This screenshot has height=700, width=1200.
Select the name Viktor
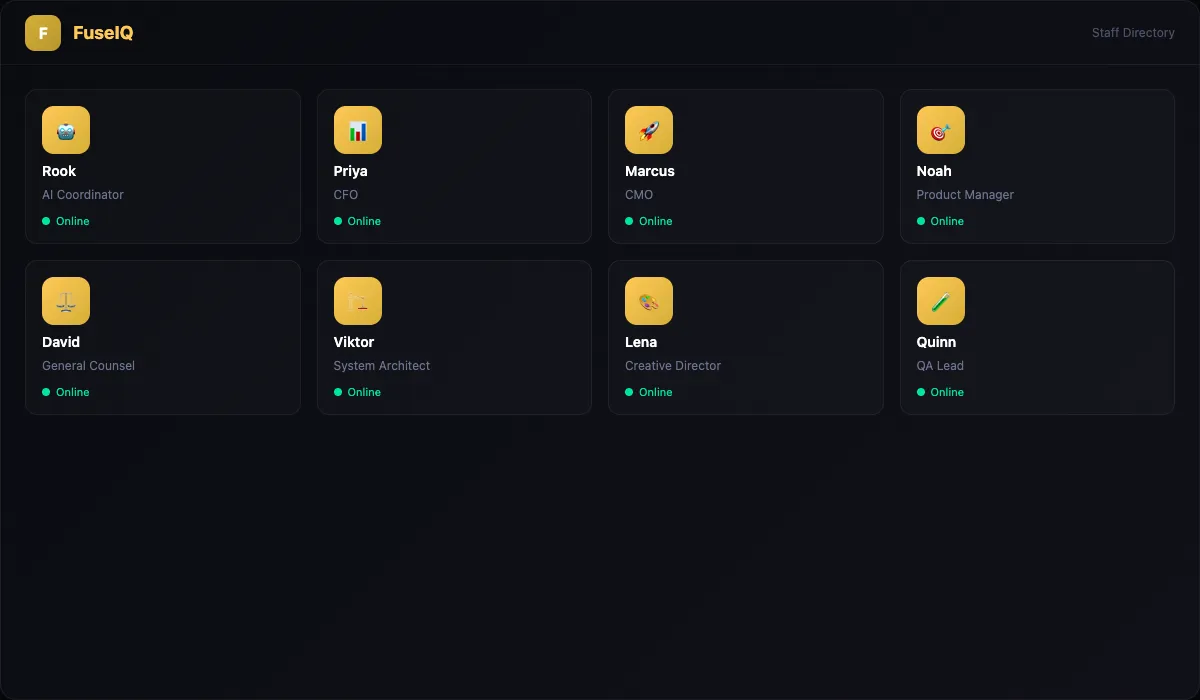[x=354, y=342]
